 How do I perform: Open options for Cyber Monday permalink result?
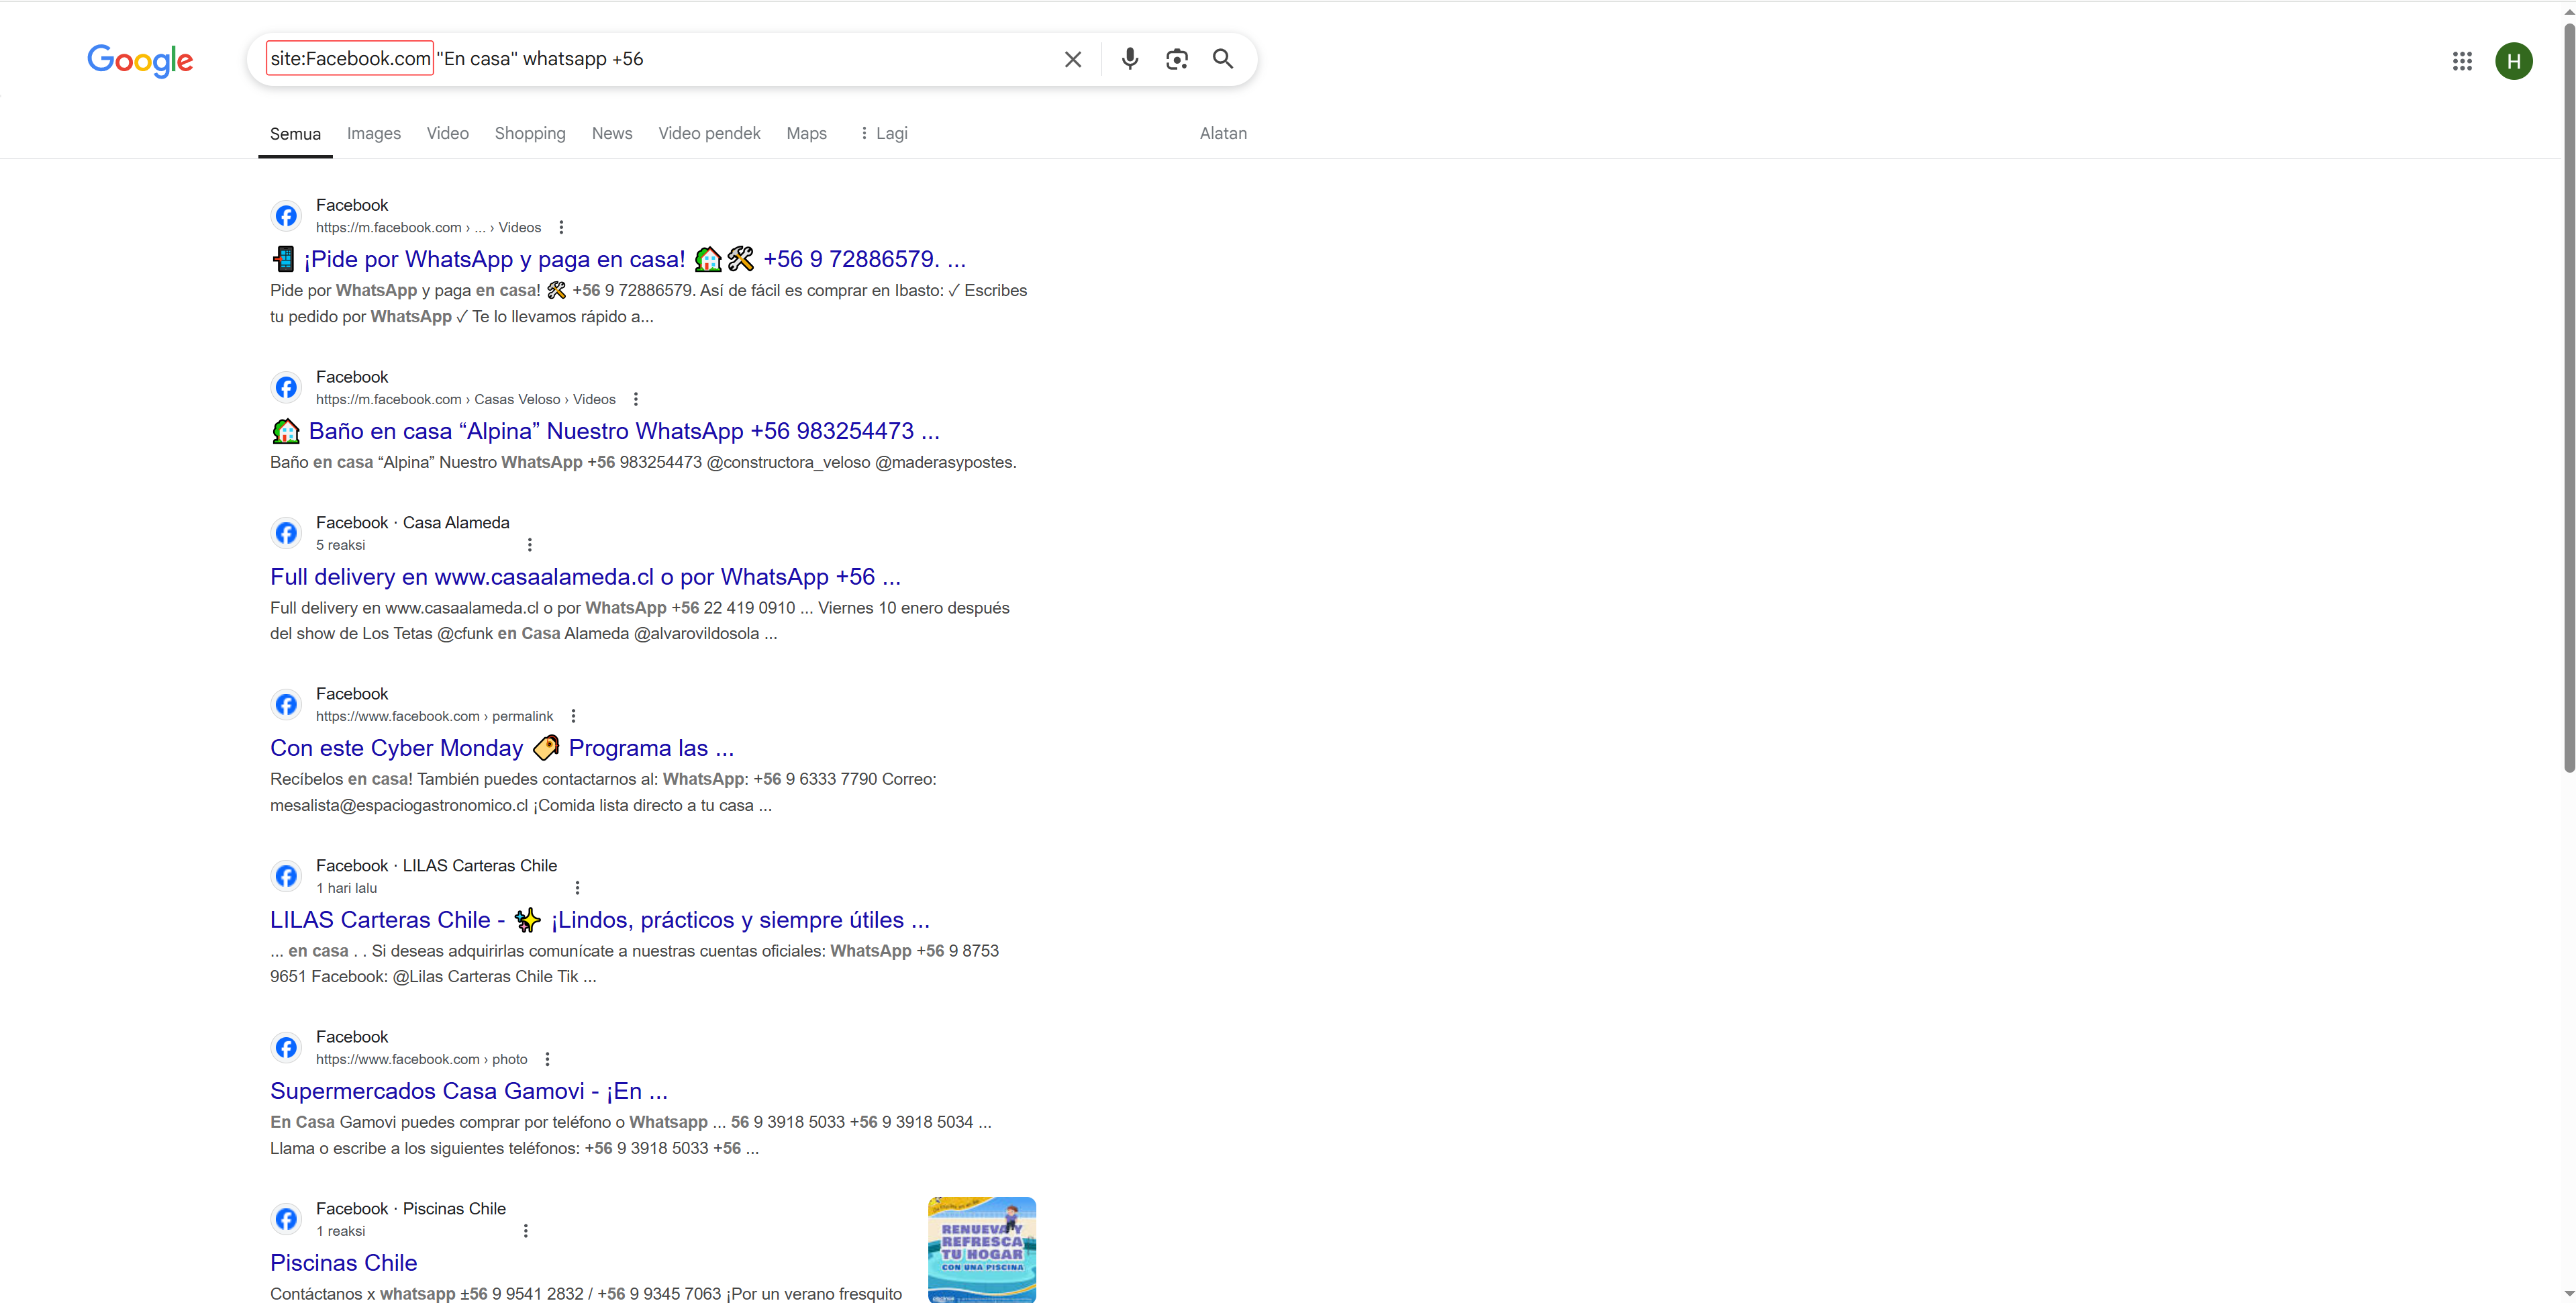[573, 716]
